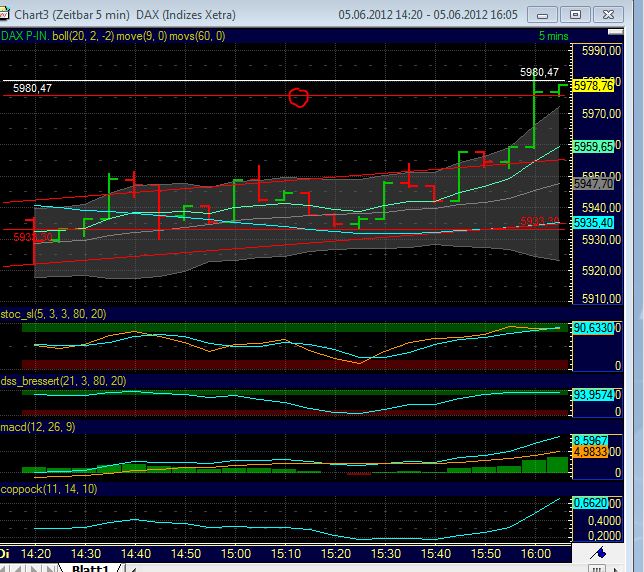
Task: Click the horizontal scrollbar grip handle
Action: [x=597, y=569]
